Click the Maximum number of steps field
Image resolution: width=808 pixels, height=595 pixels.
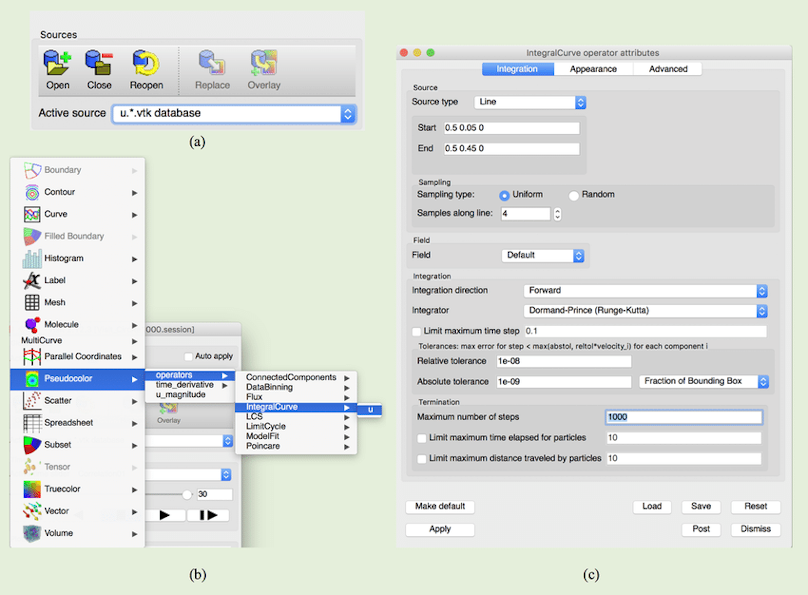(684, 417)
